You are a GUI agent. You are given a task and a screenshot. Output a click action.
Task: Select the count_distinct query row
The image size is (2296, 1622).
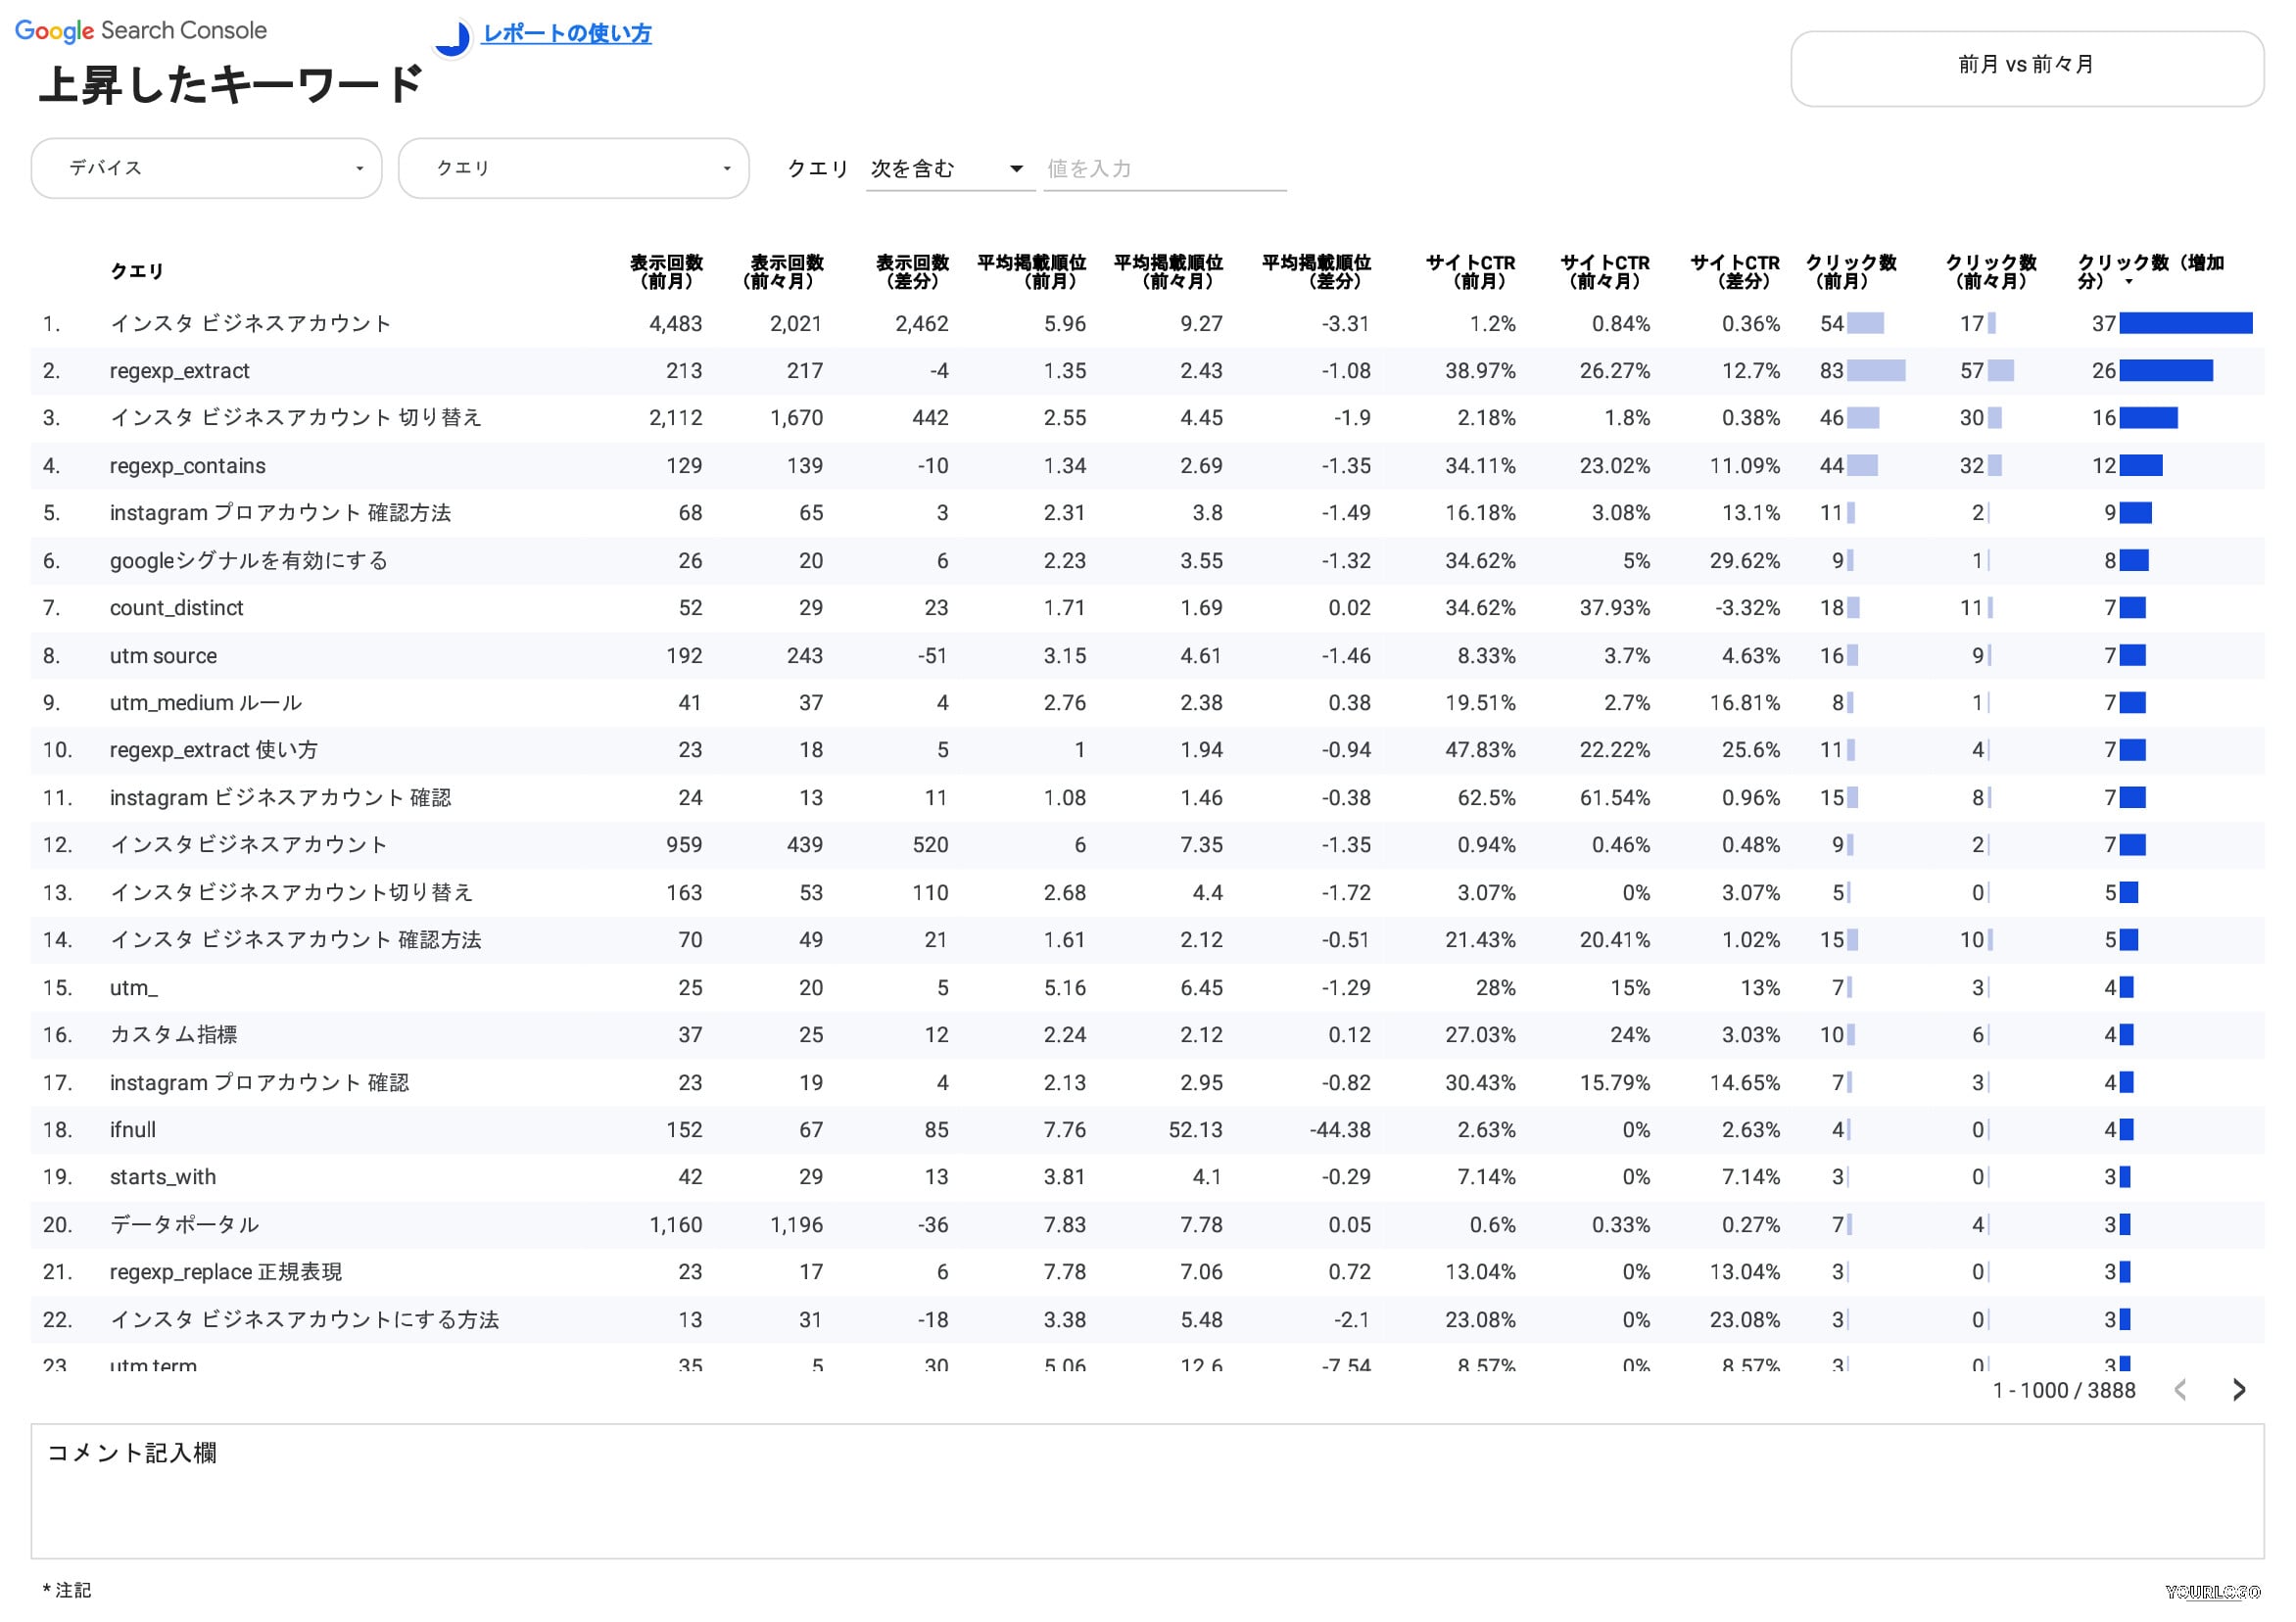(x=1147, y=608)
